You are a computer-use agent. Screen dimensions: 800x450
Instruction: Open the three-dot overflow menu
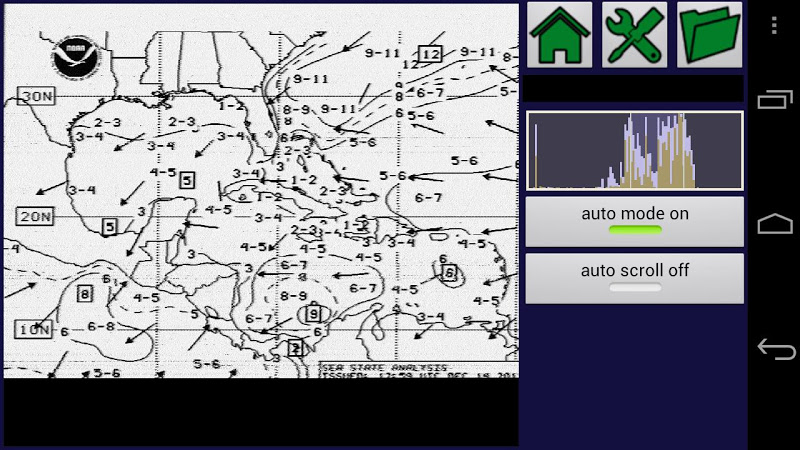(774, 25)
